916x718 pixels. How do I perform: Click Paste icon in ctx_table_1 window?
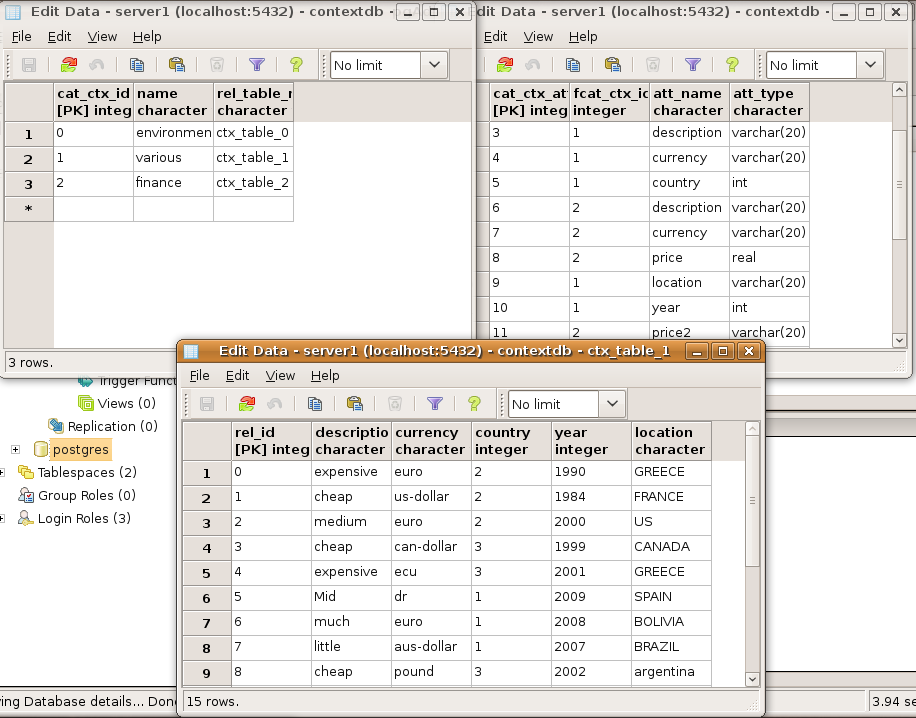(x=355, y=404)
